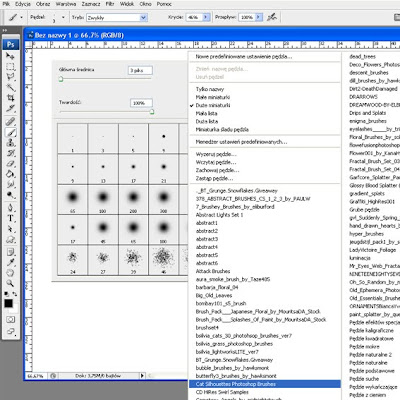
Task: Check the Duża lista view option
Action: [x=207, y=121]
